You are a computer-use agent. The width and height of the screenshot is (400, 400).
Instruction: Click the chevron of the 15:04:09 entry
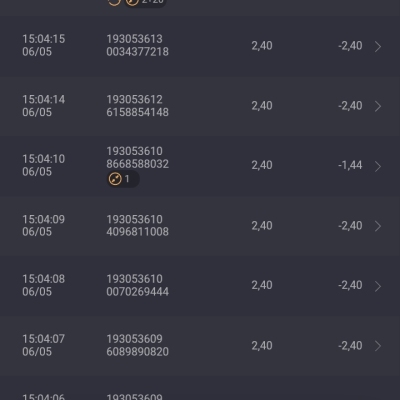tap(378, 226)
